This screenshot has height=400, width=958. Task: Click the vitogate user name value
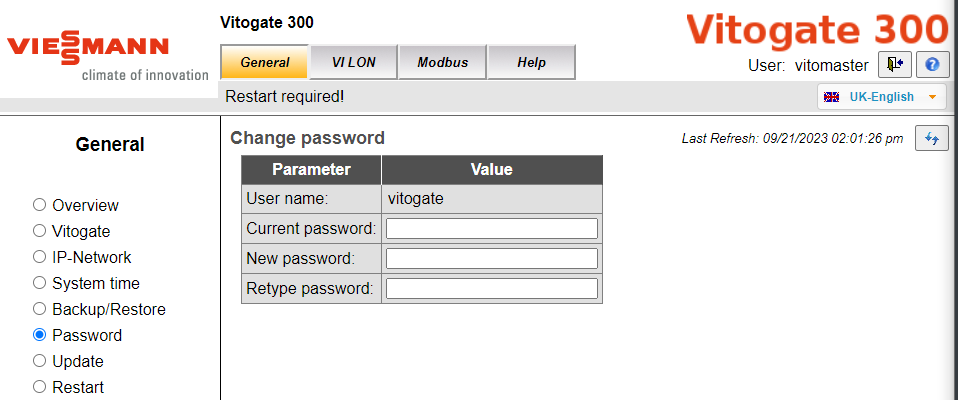416,198
